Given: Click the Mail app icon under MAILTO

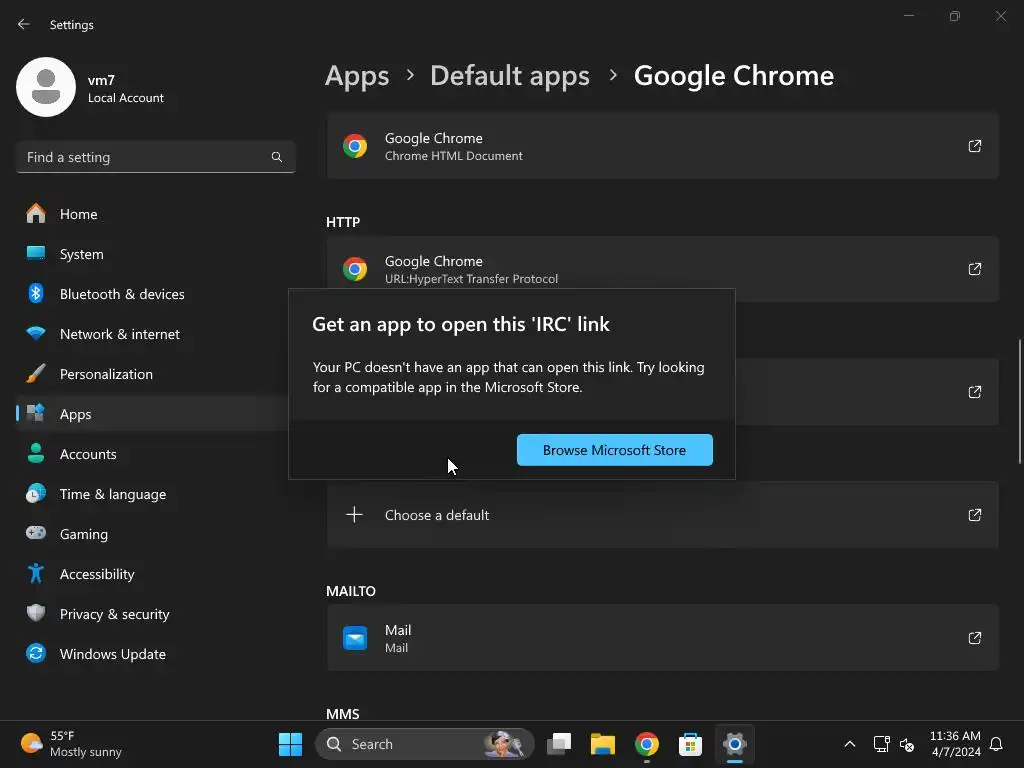Looking at the screenshot, I should coord(355,638).
